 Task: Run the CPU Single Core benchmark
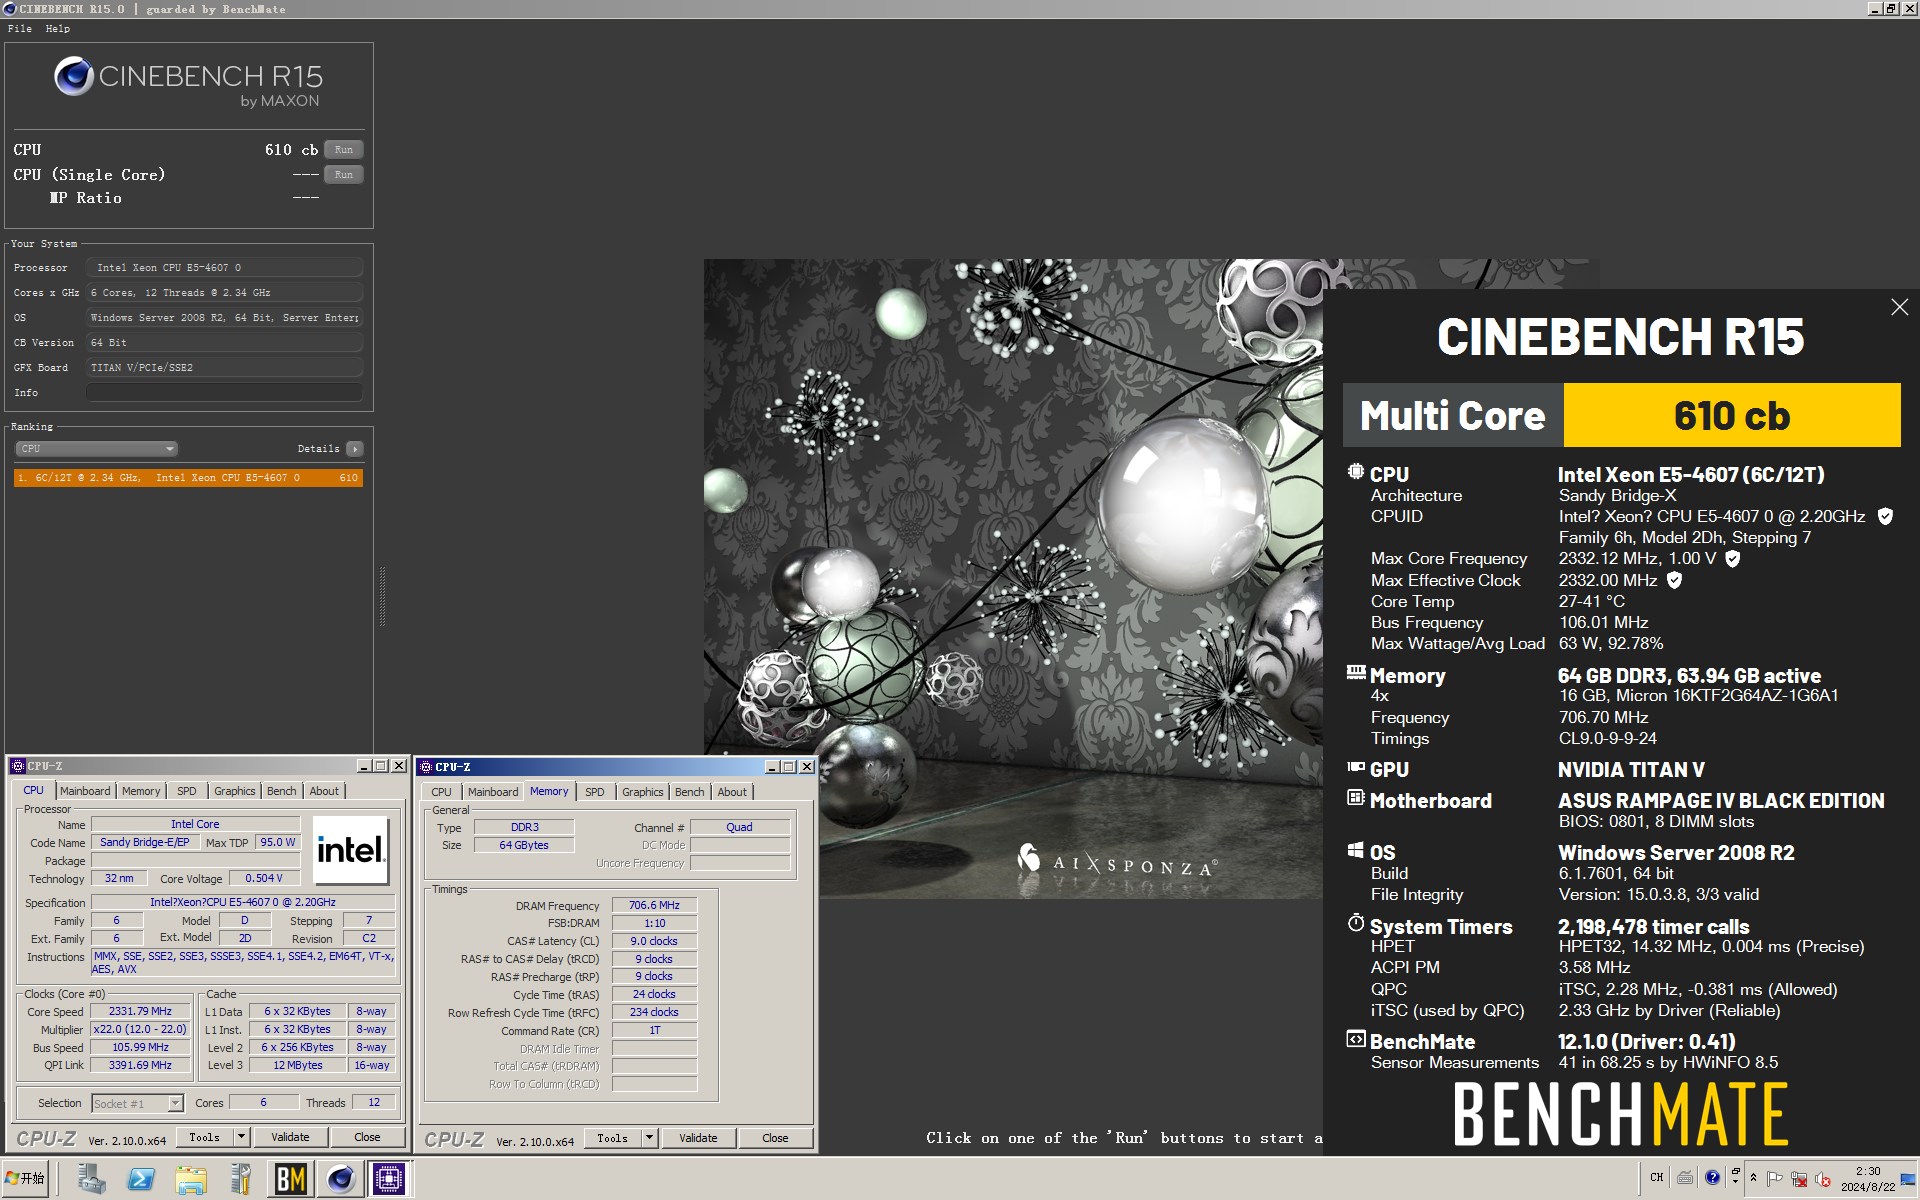(344, 175)
